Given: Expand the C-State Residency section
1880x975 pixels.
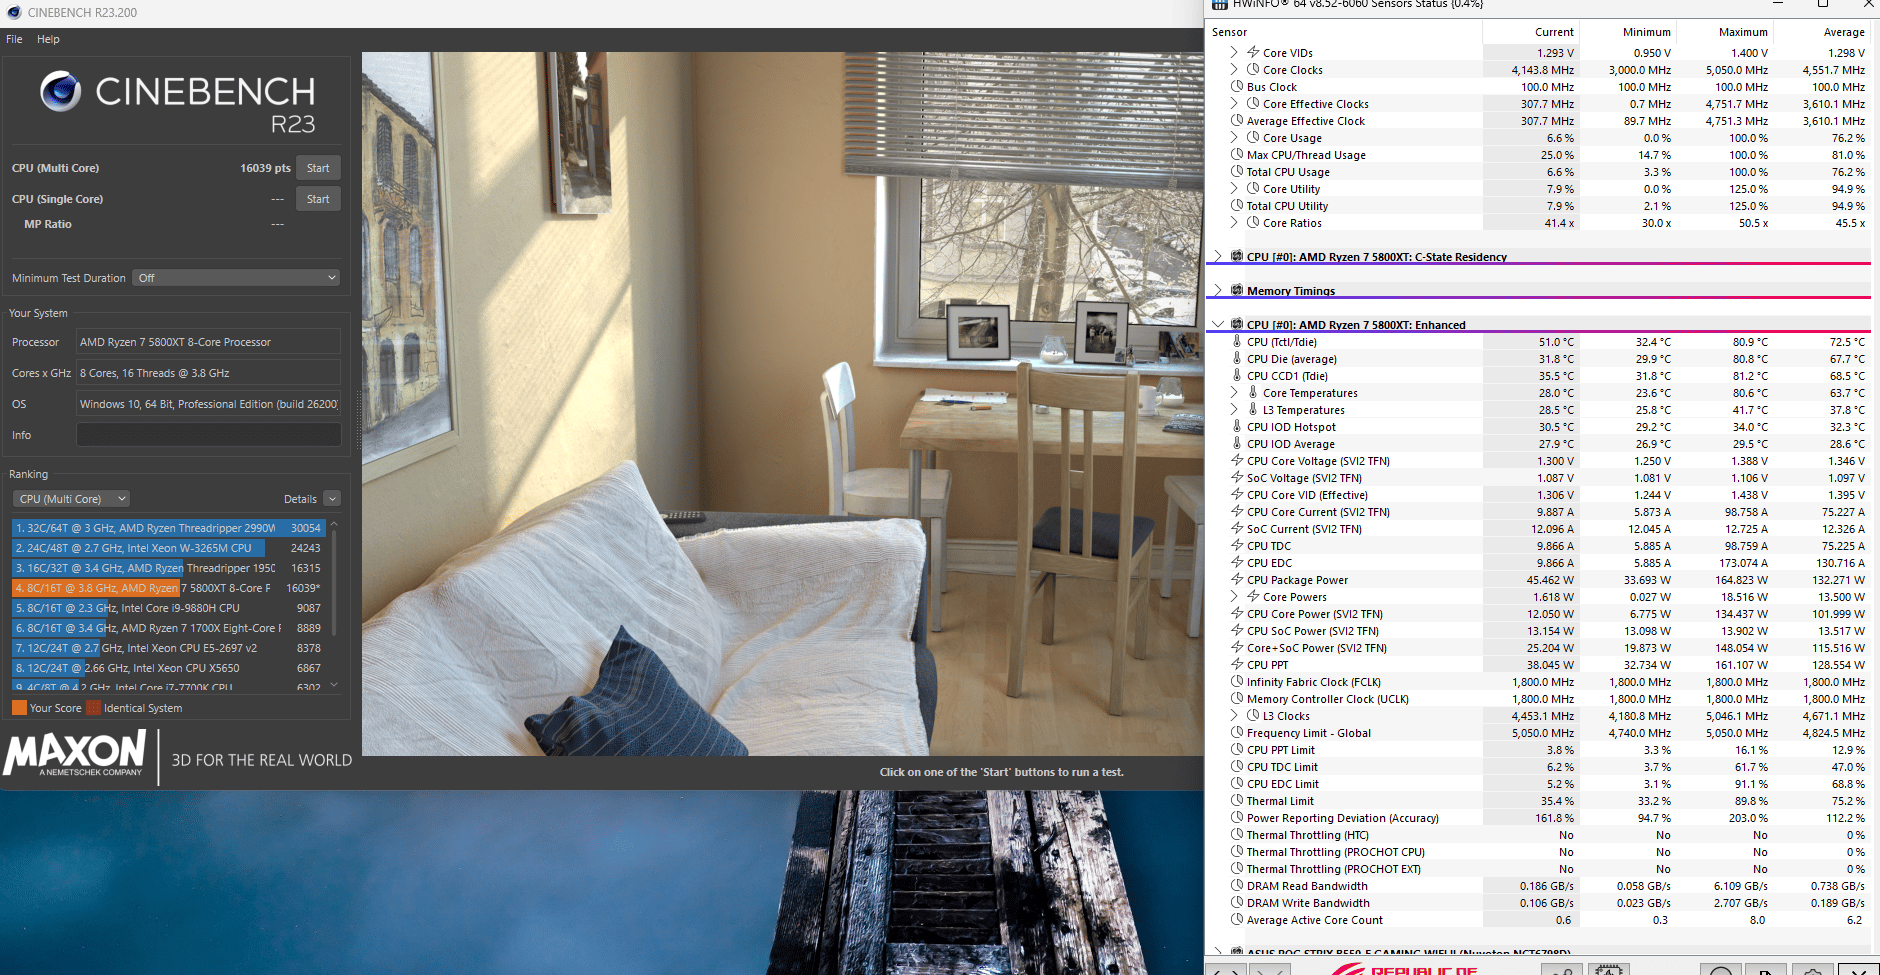Looking at the screenshot, I should click(x=1218, y=257).
